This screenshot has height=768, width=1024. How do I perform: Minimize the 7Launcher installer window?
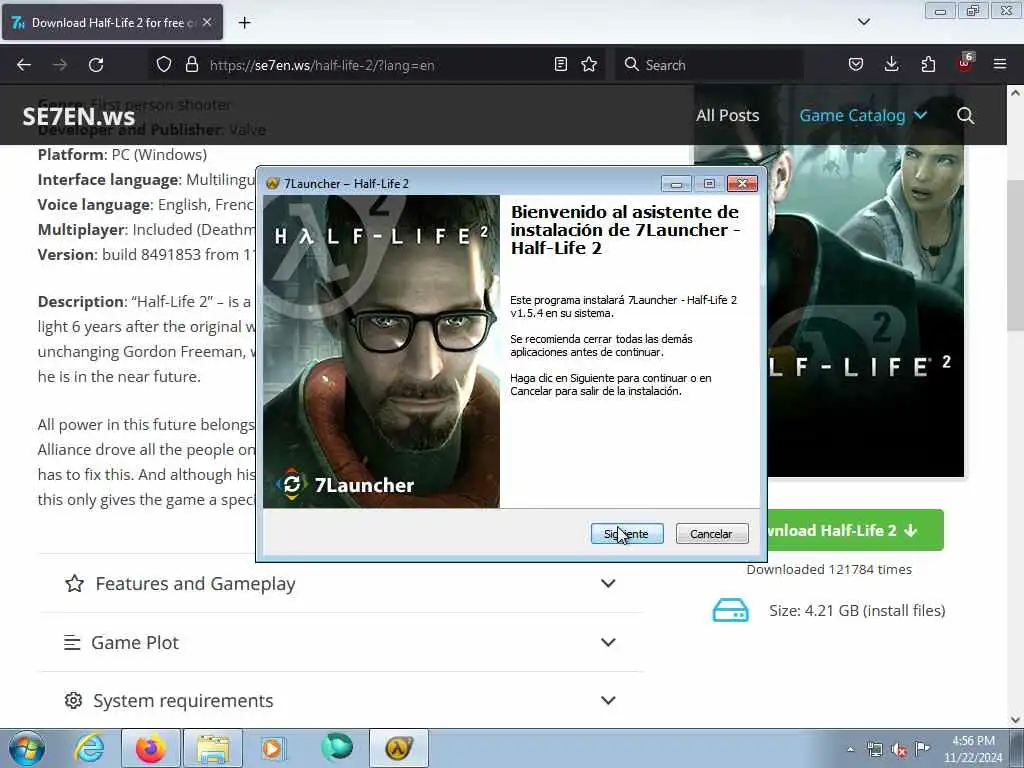coord(676,184)
